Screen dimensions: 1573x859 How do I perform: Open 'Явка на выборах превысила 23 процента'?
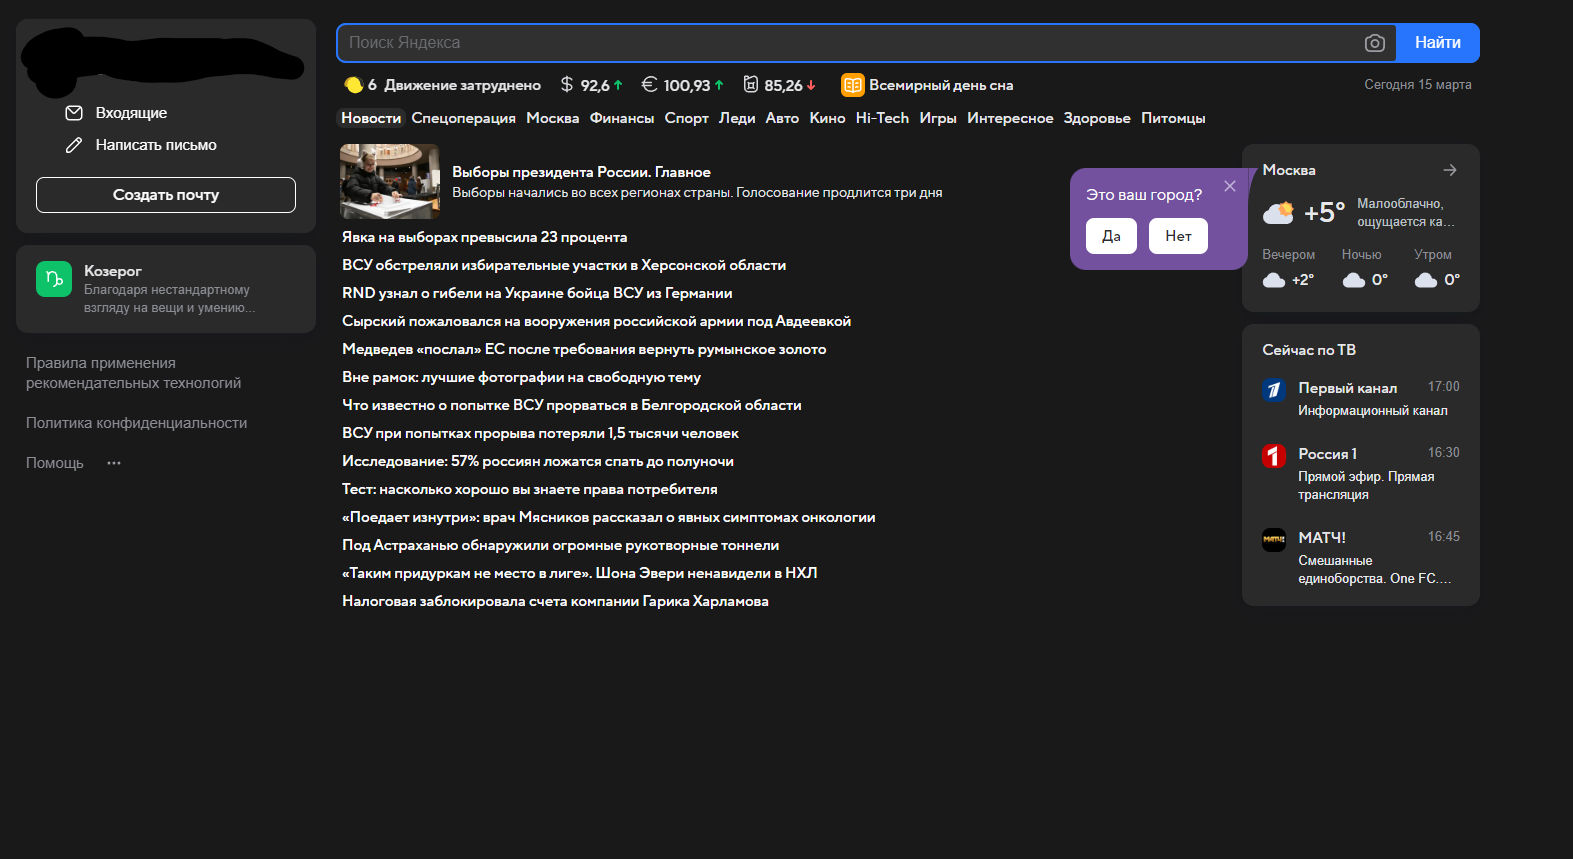[x=485, y=237]
